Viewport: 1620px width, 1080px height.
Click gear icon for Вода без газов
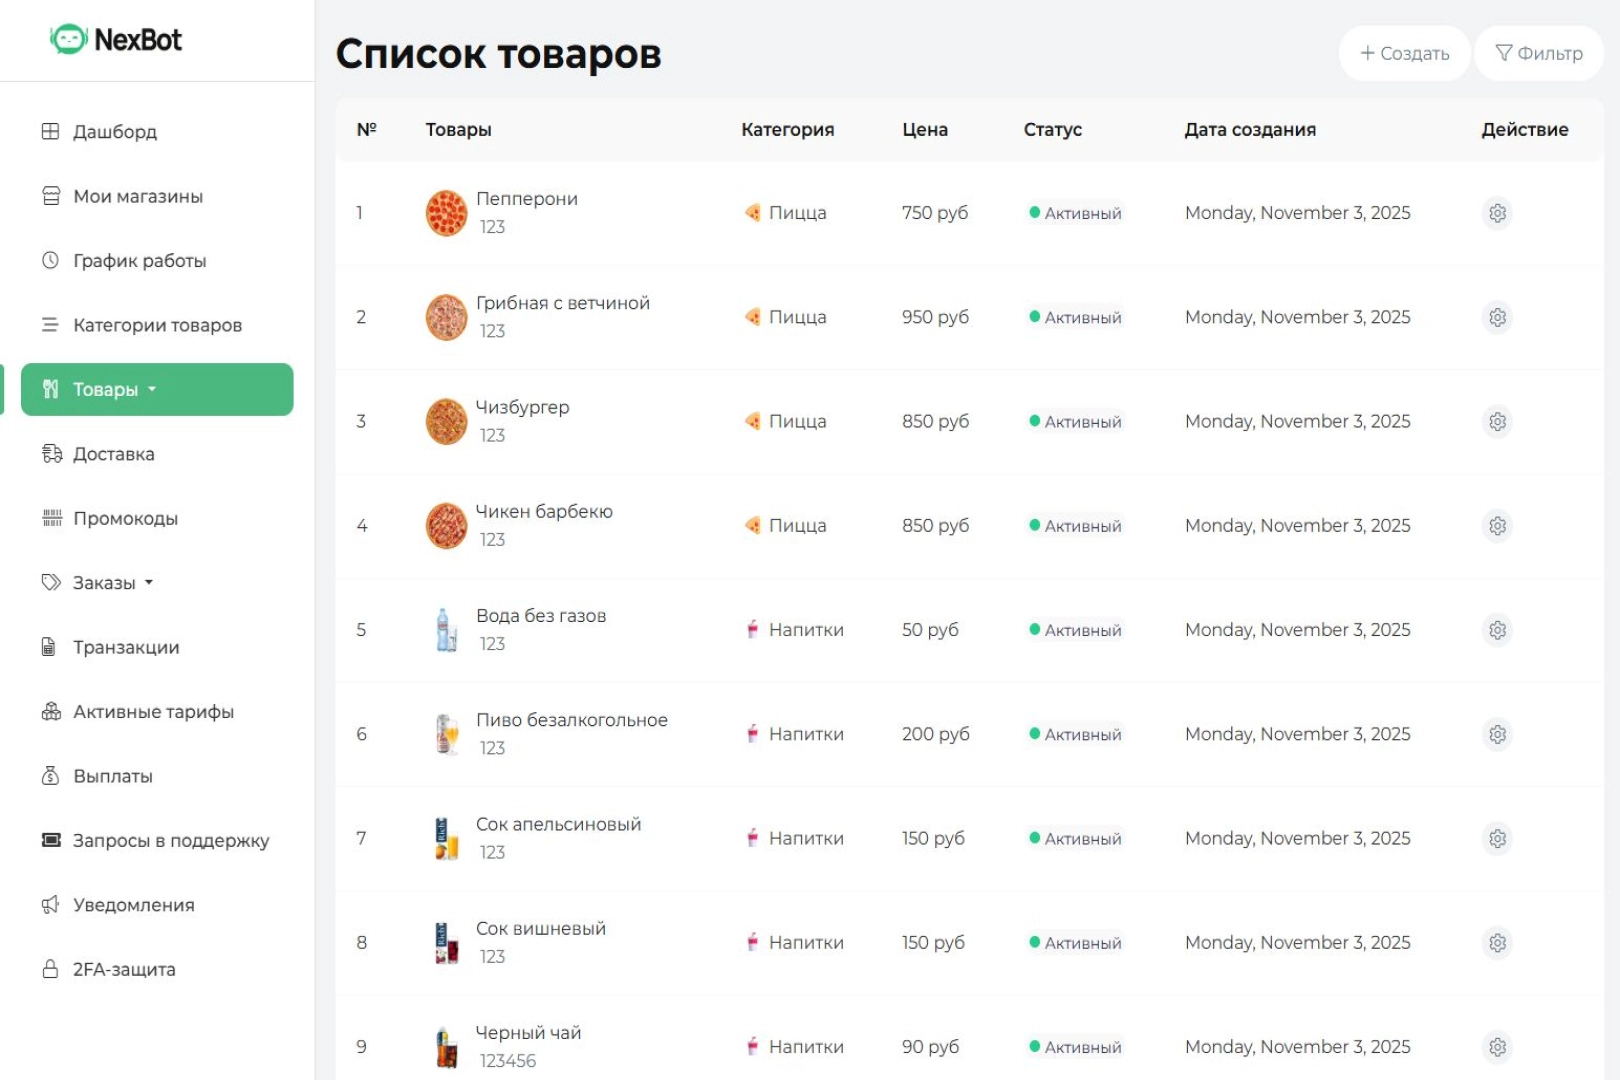click(x=1497, y=630)
